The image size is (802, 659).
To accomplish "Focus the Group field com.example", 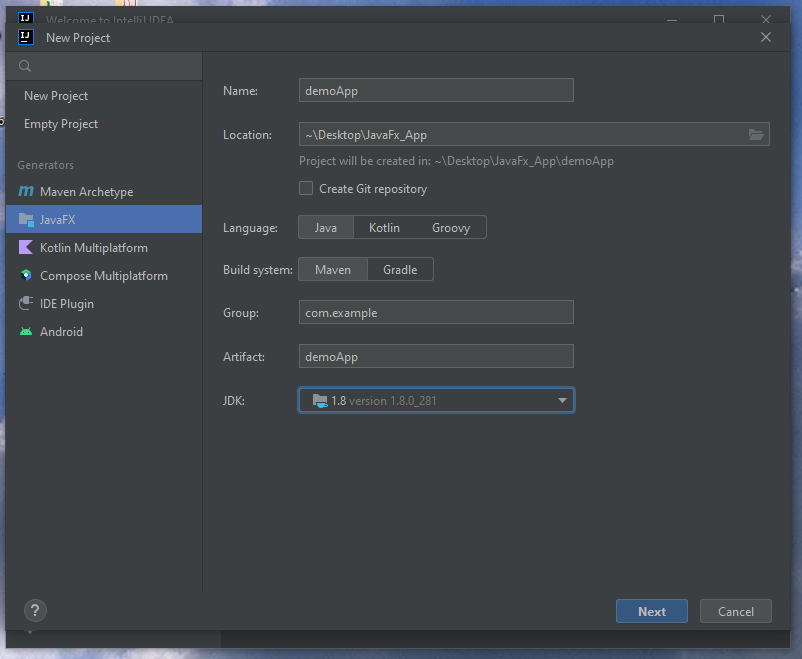I will tap(436, 312).
